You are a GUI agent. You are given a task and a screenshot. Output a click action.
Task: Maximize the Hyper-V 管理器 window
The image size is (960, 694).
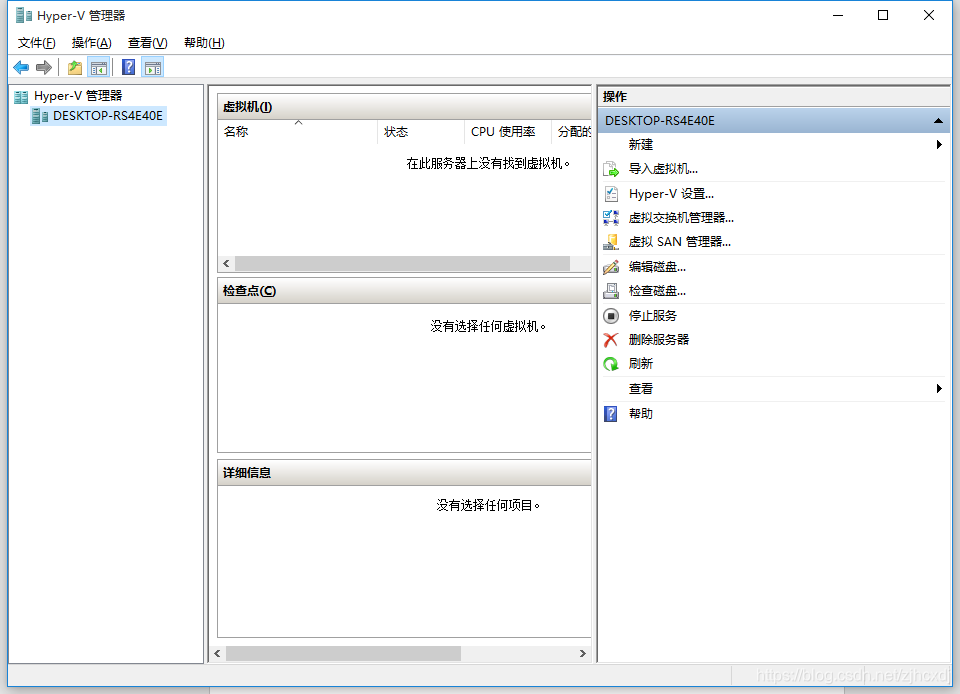[x=883, y=15]
